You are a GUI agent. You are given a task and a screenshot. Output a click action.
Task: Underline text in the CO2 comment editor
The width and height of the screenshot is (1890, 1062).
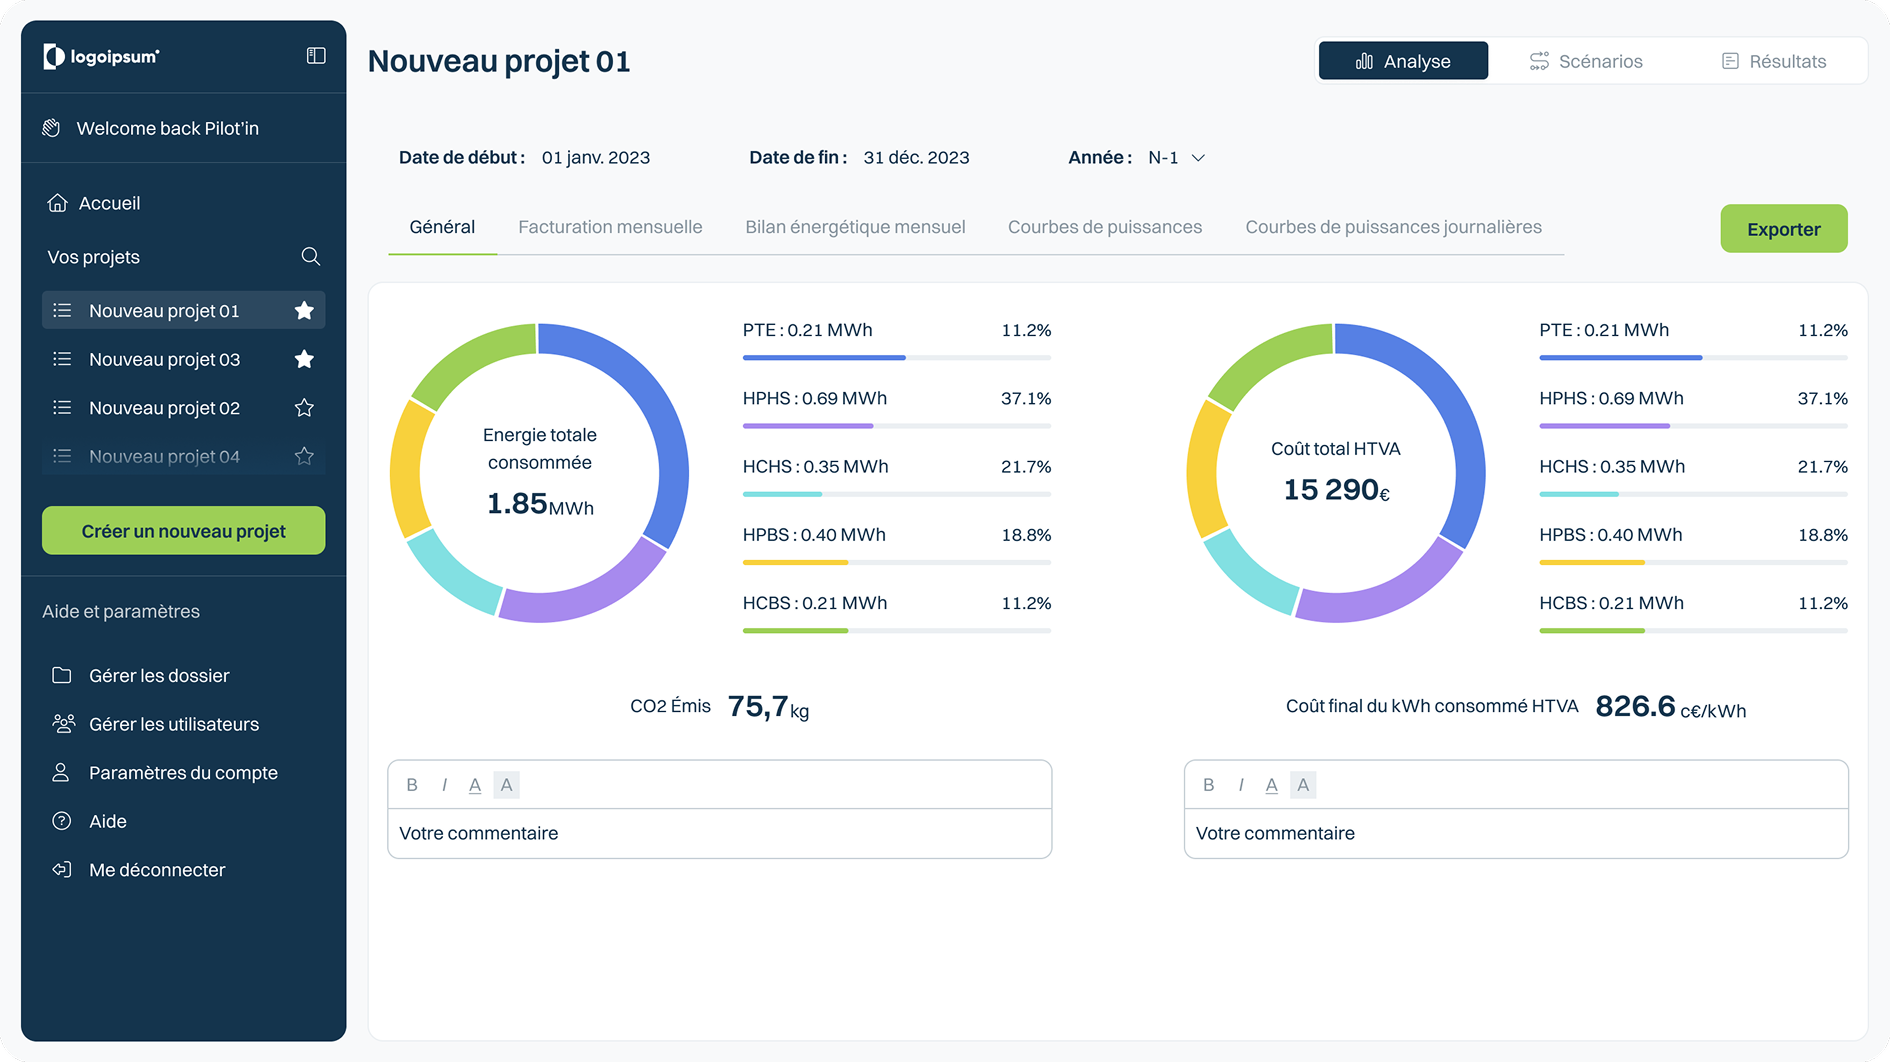475,785
